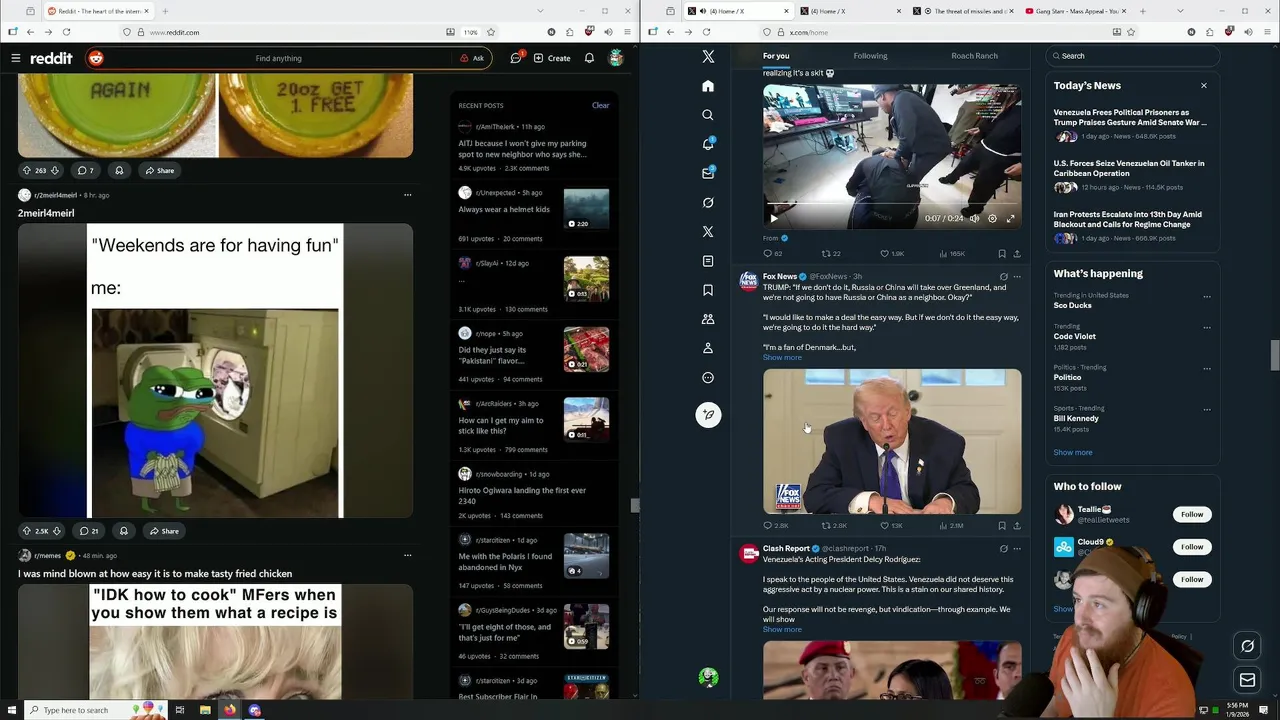Image resolution: width=1280 pixels, height=720 pixels.
Task: Open Reddit hamburger menu
Action: [15, 58]
